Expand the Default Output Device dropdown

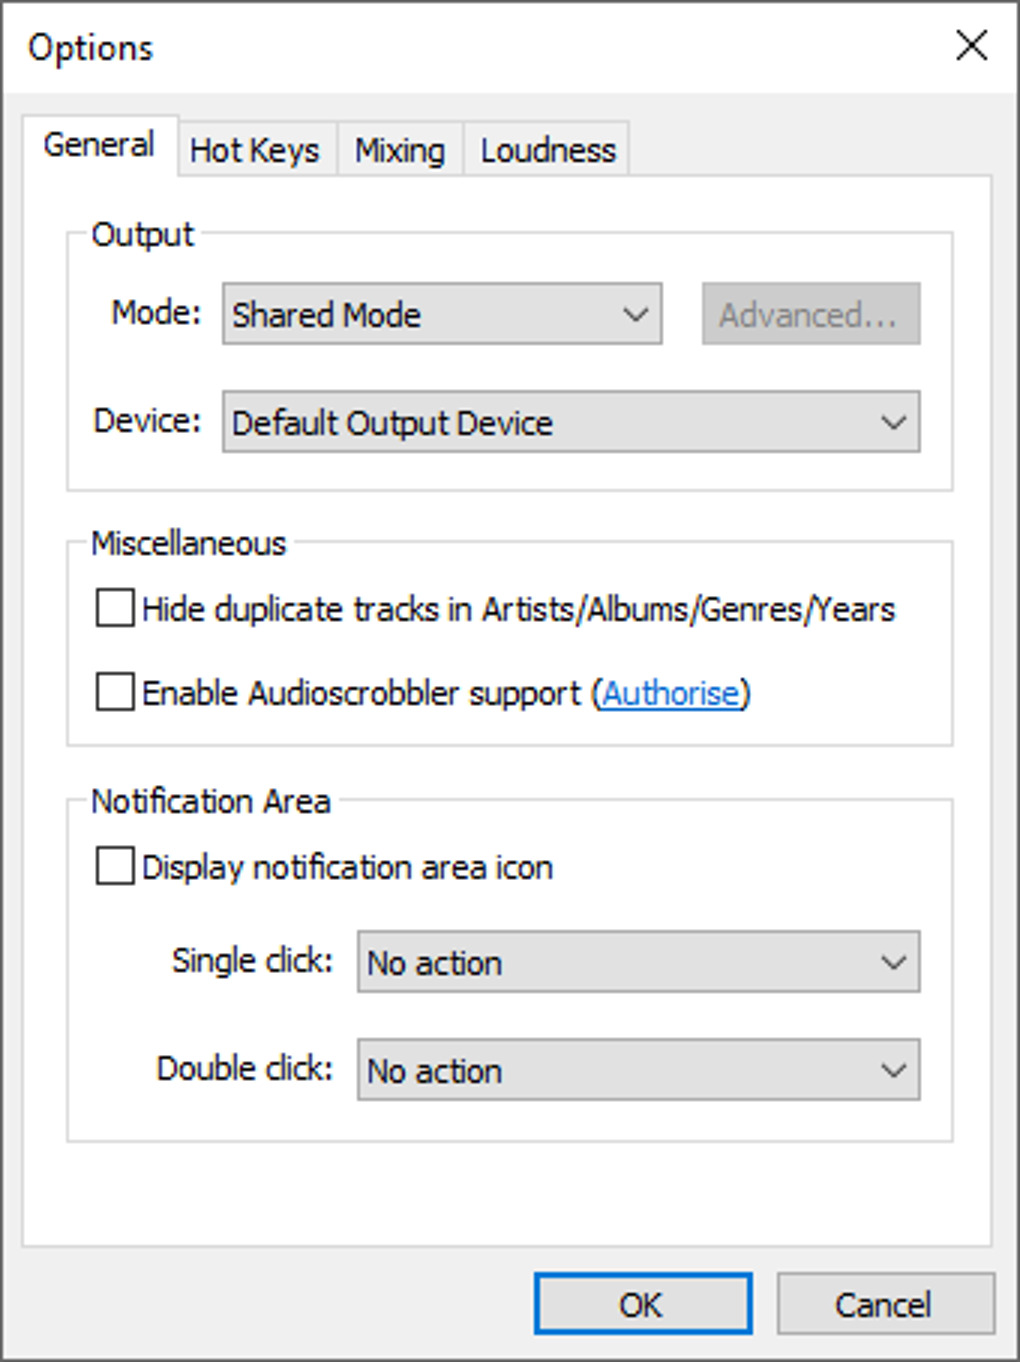coord(571,422)
